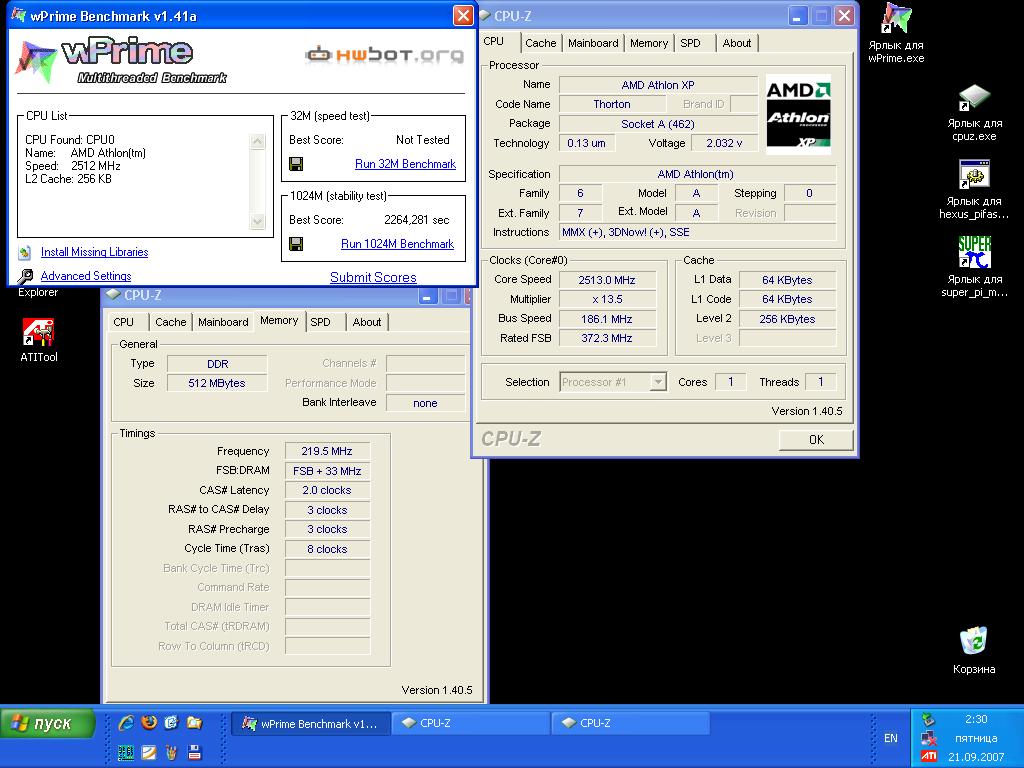Click the Voltage 2.032 v field

click(724, 143)
